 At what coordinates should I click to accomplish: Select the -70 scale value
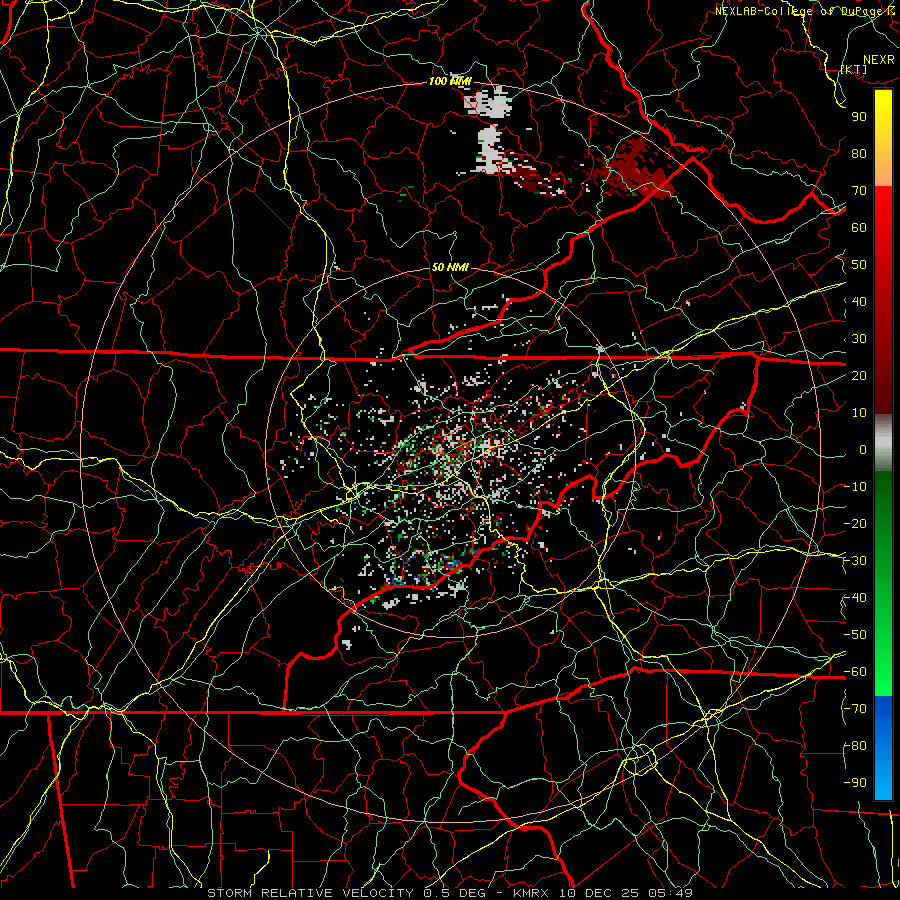click(x=855, y=709)
